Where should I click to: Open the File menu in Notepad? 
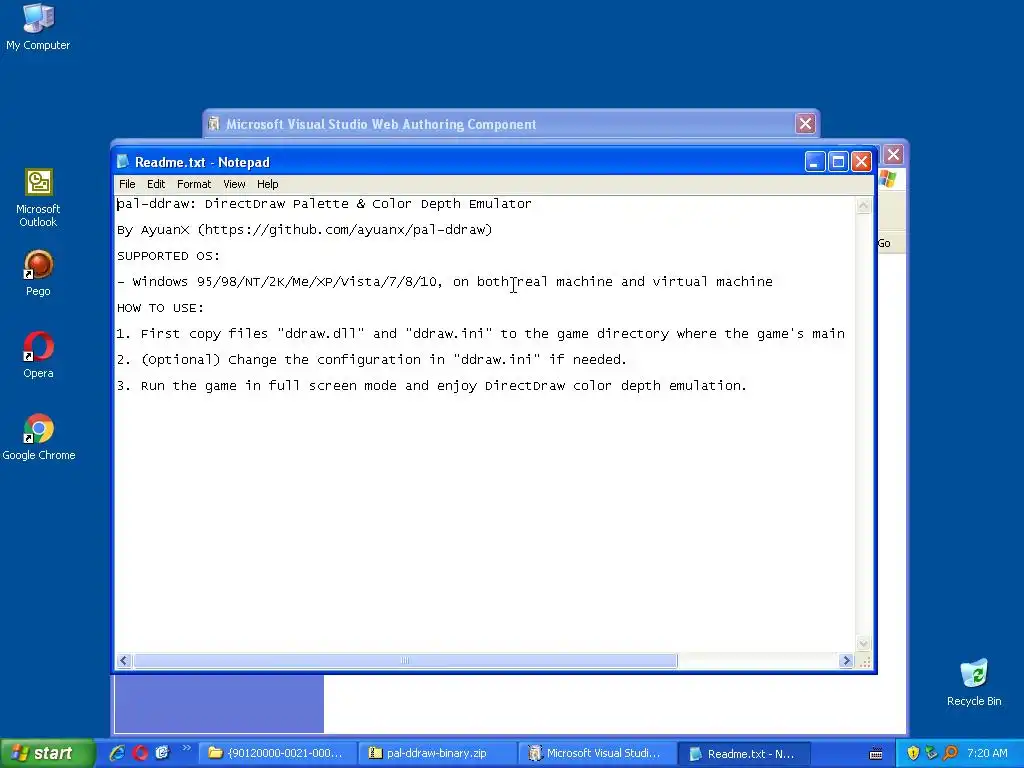click(x=127, y=184)
